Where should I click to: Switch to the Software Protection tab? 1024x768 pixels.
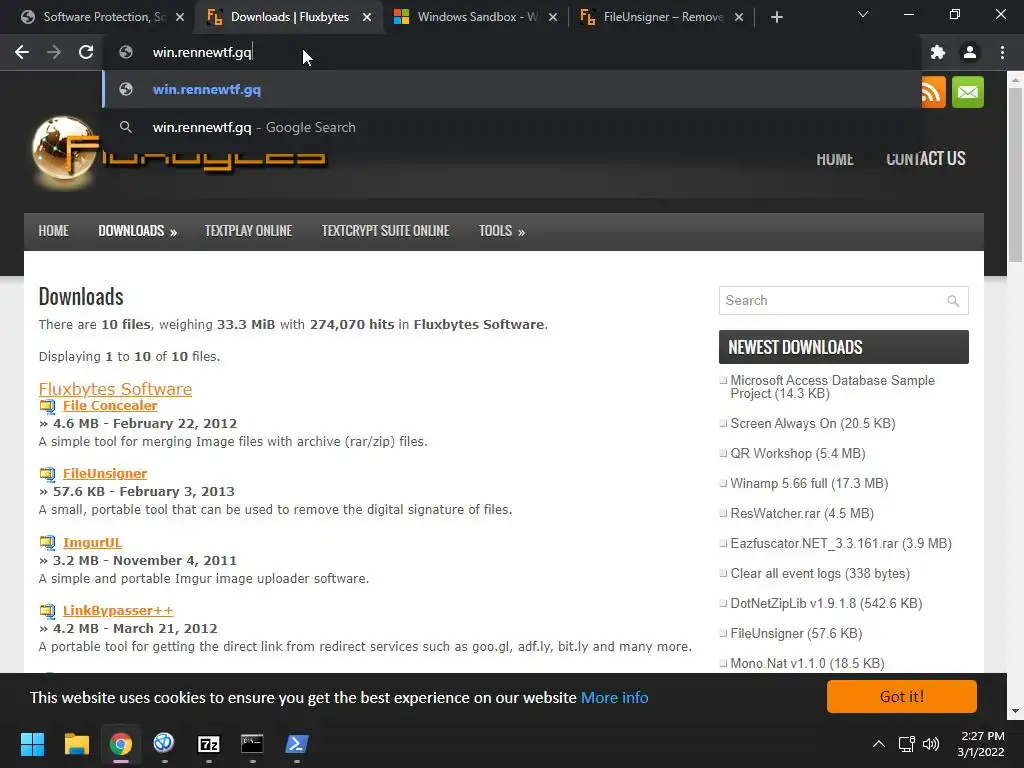(103, 17)
